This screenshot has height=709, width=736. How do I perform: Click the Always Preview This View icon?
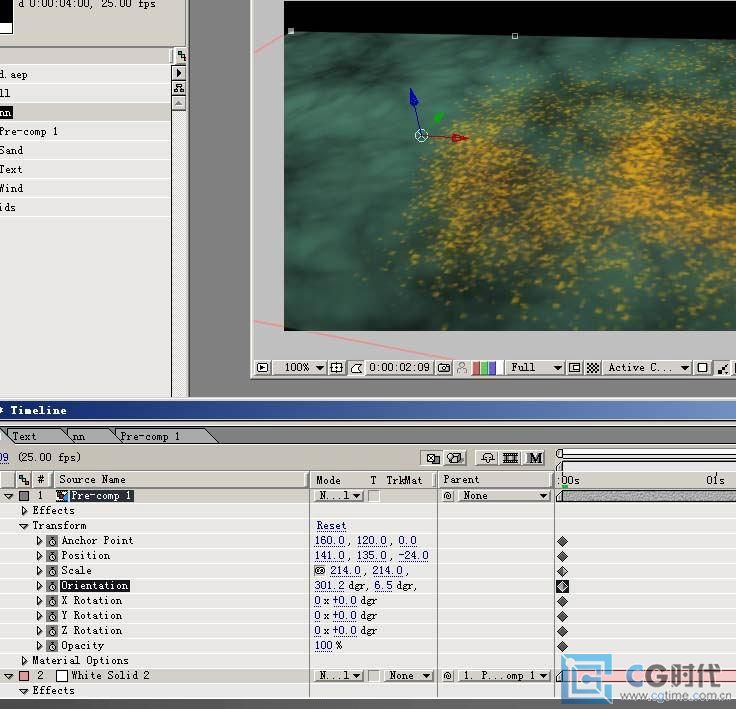[263, 368]
